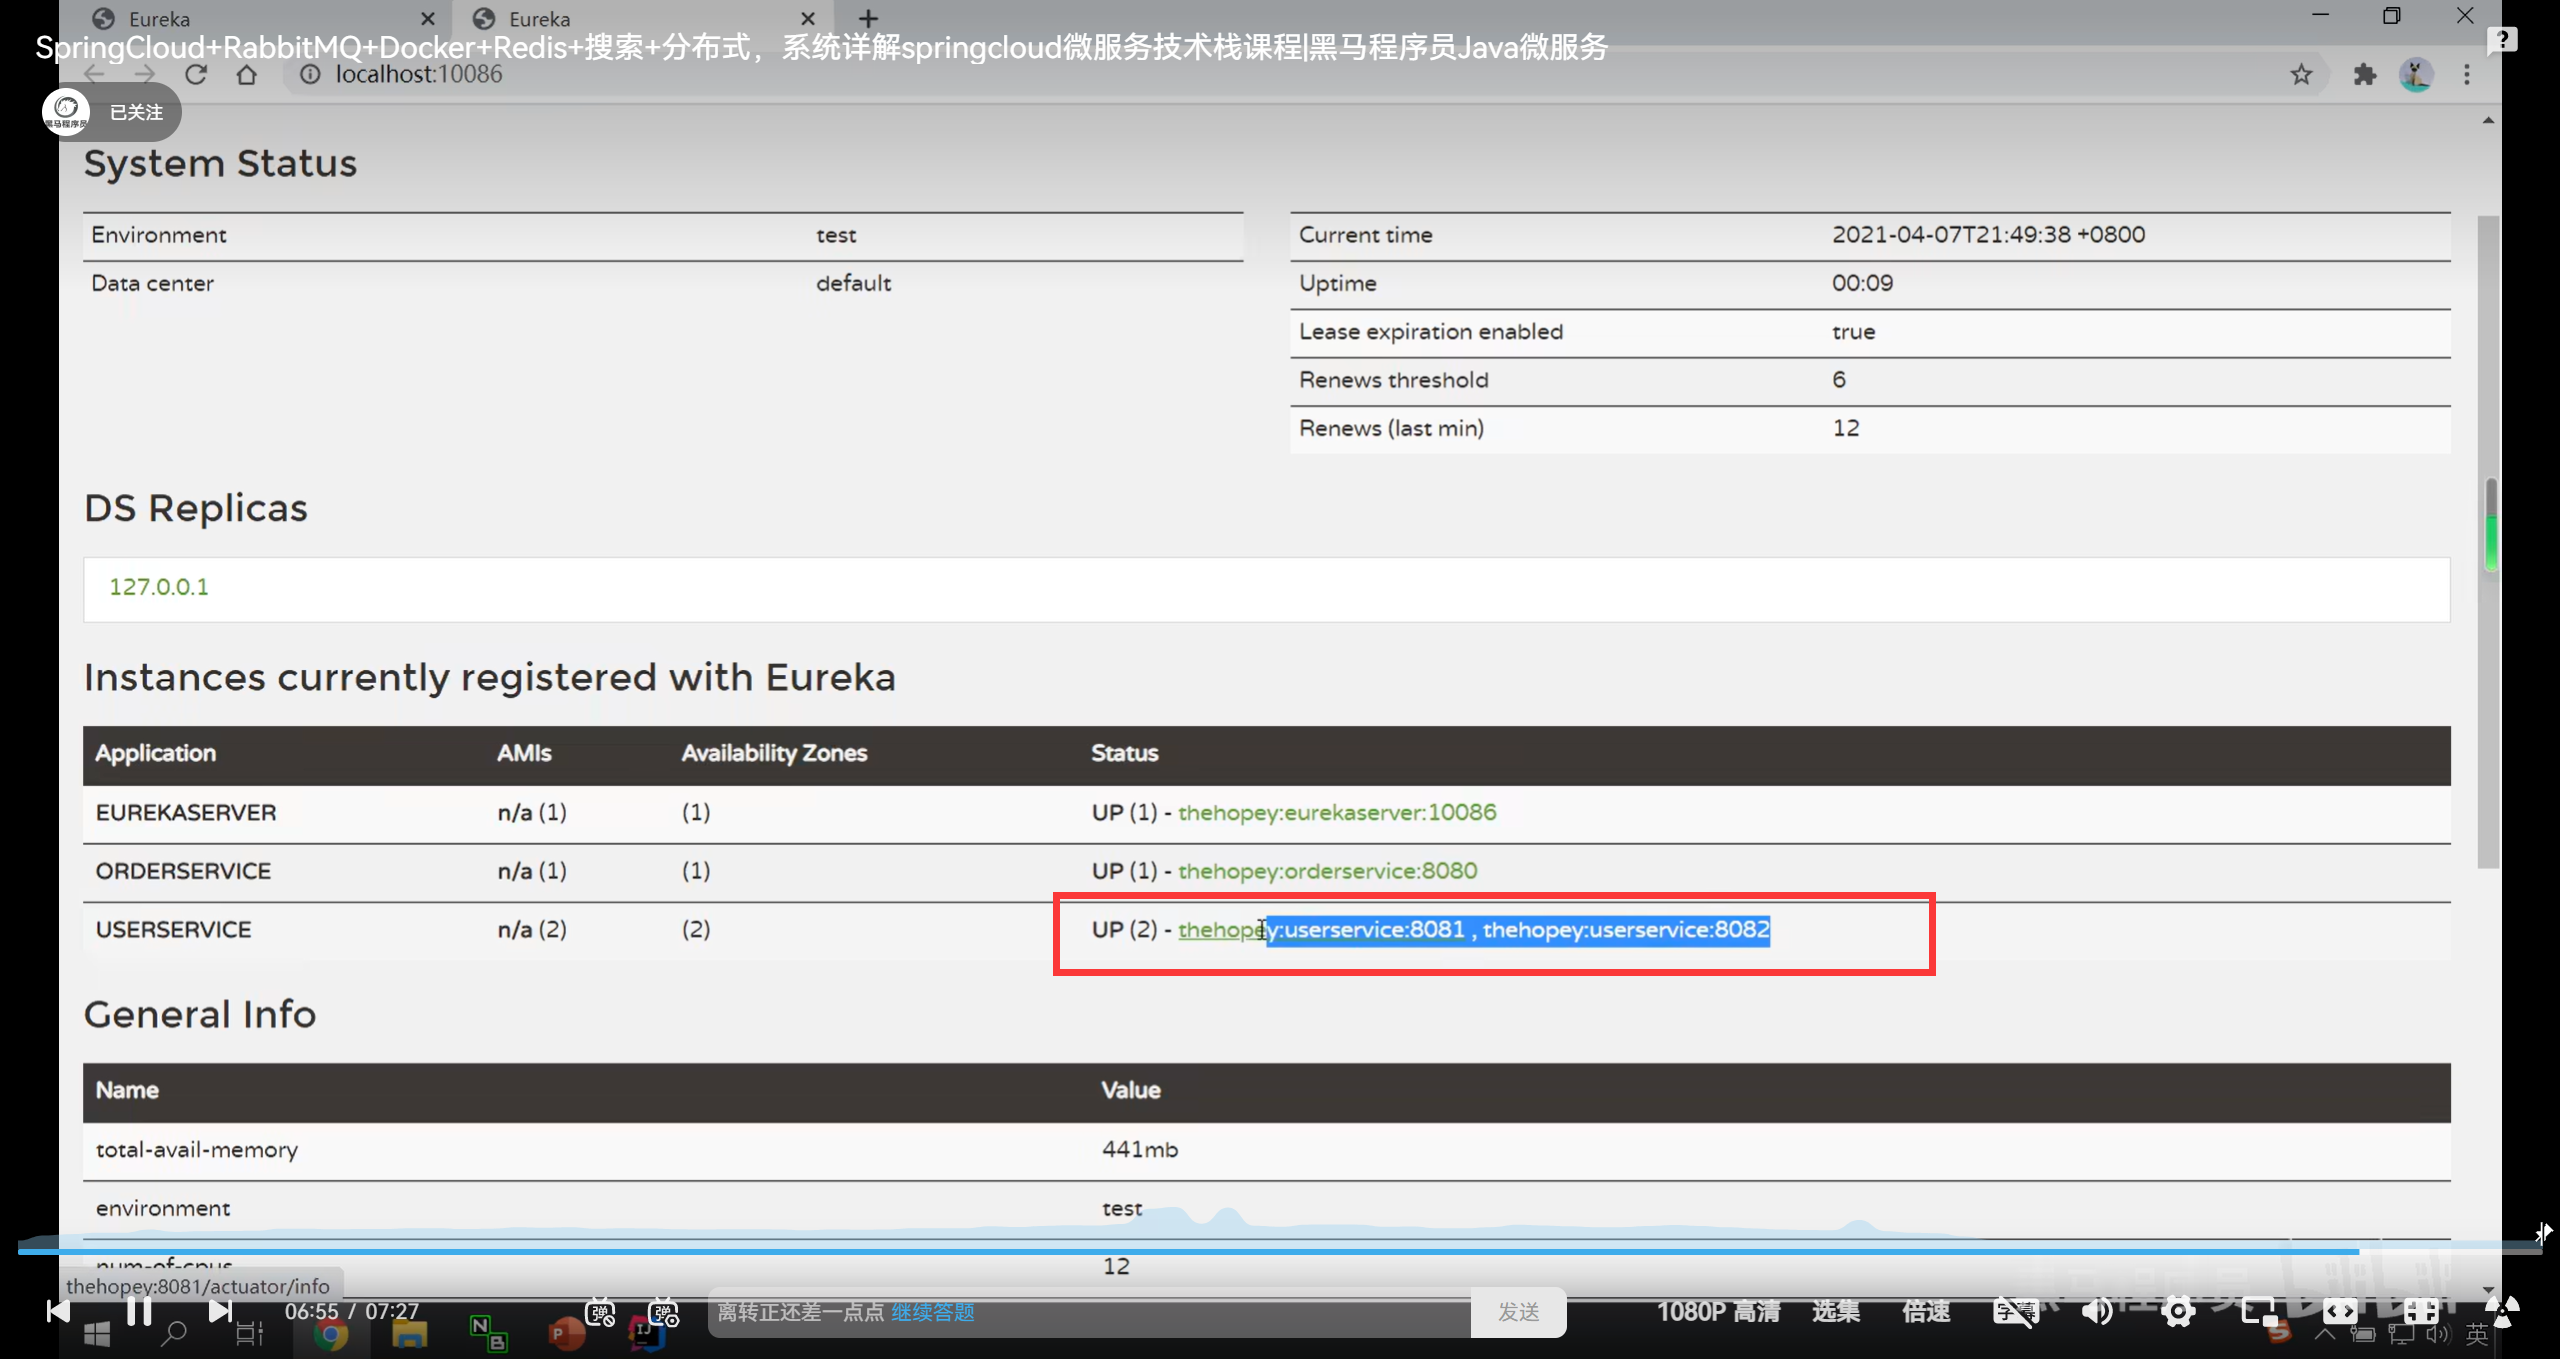This screenshot has height=1359, width=2560.
Task: Mute the video player volume
Action: coord(2097,1311)
